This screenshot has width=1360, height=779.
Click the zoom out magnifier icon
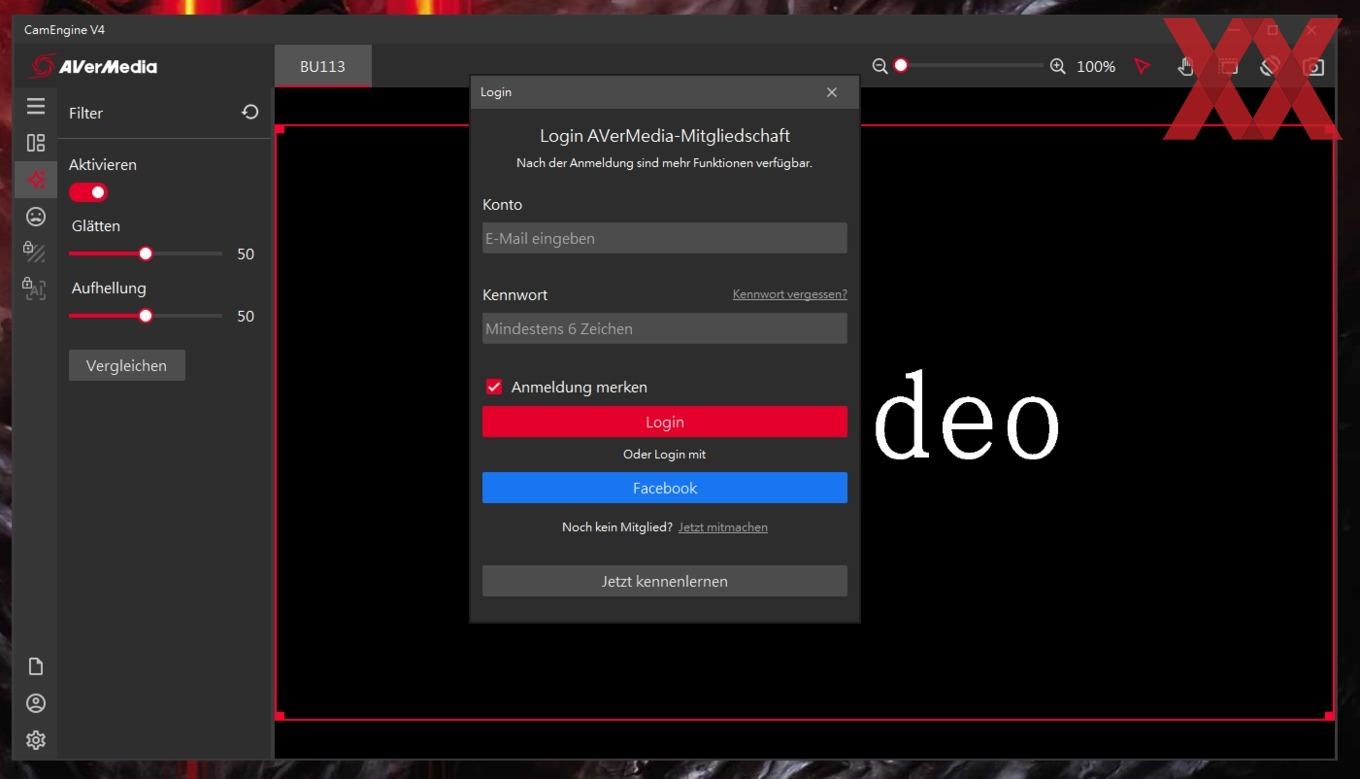879,66
